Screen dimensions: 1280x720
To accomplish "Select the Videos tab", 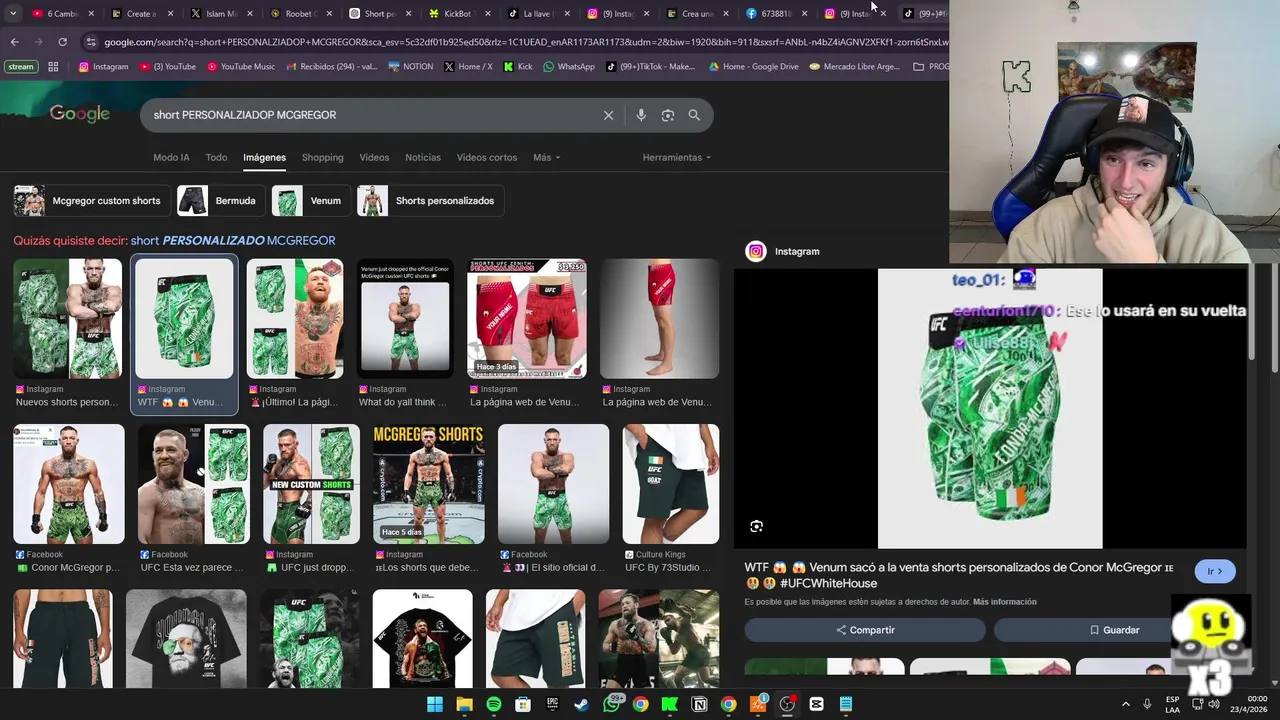I will click(374, 157).
